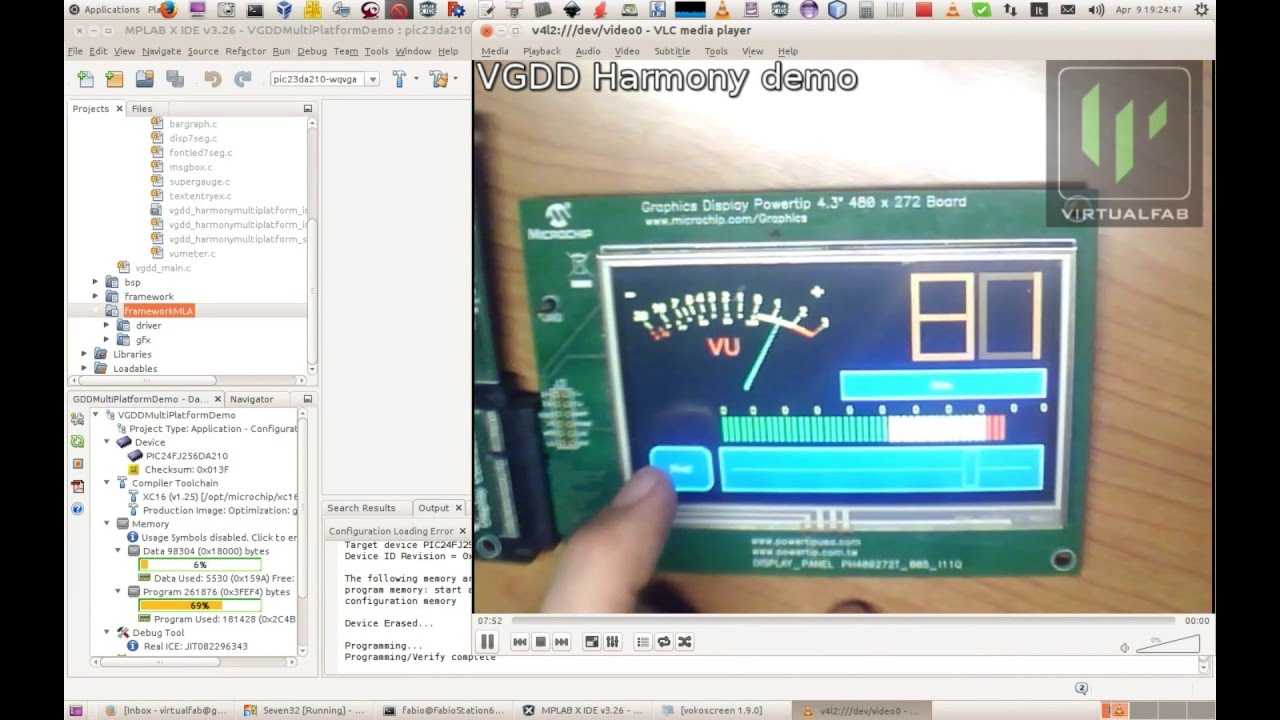The width and height of the screenshot is (1280, 720).
Task: Stop playback in VLC
Action: [x=541, y=642]
